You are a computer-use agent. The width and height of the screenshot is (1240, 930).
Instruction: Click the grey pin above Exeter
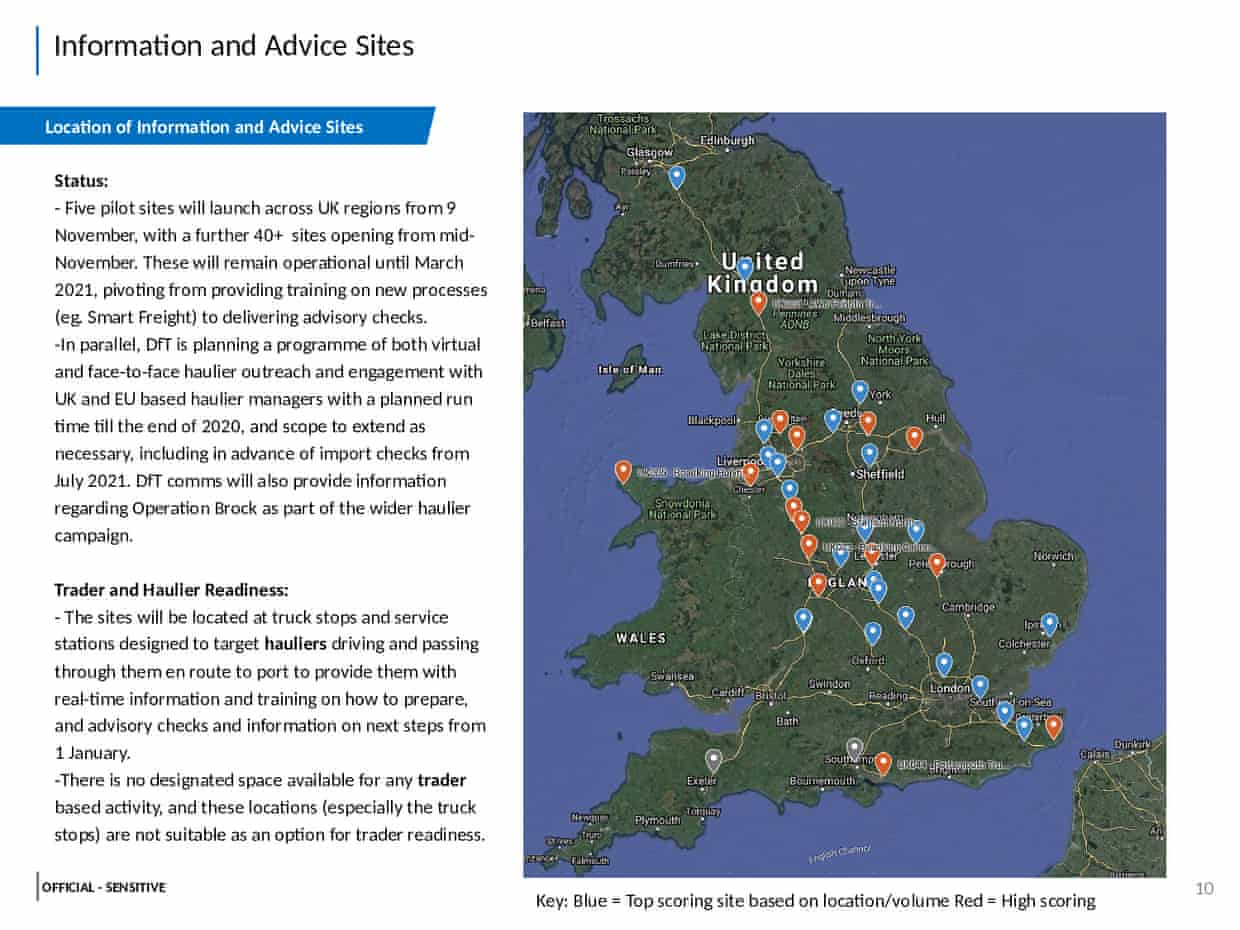[713, 759]
